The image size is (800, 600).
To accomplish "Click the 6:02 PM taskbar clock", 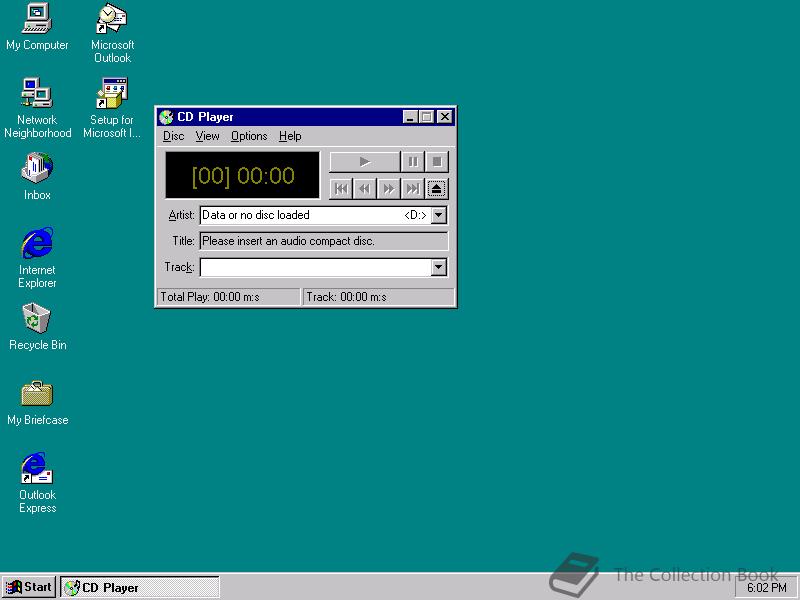I will point(766,588).
